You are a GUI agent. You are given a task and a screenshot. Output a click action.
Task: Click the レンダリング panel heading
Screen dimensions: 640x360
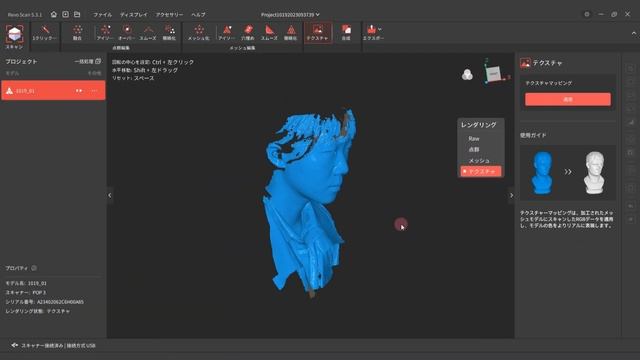(x=479, y=125)
